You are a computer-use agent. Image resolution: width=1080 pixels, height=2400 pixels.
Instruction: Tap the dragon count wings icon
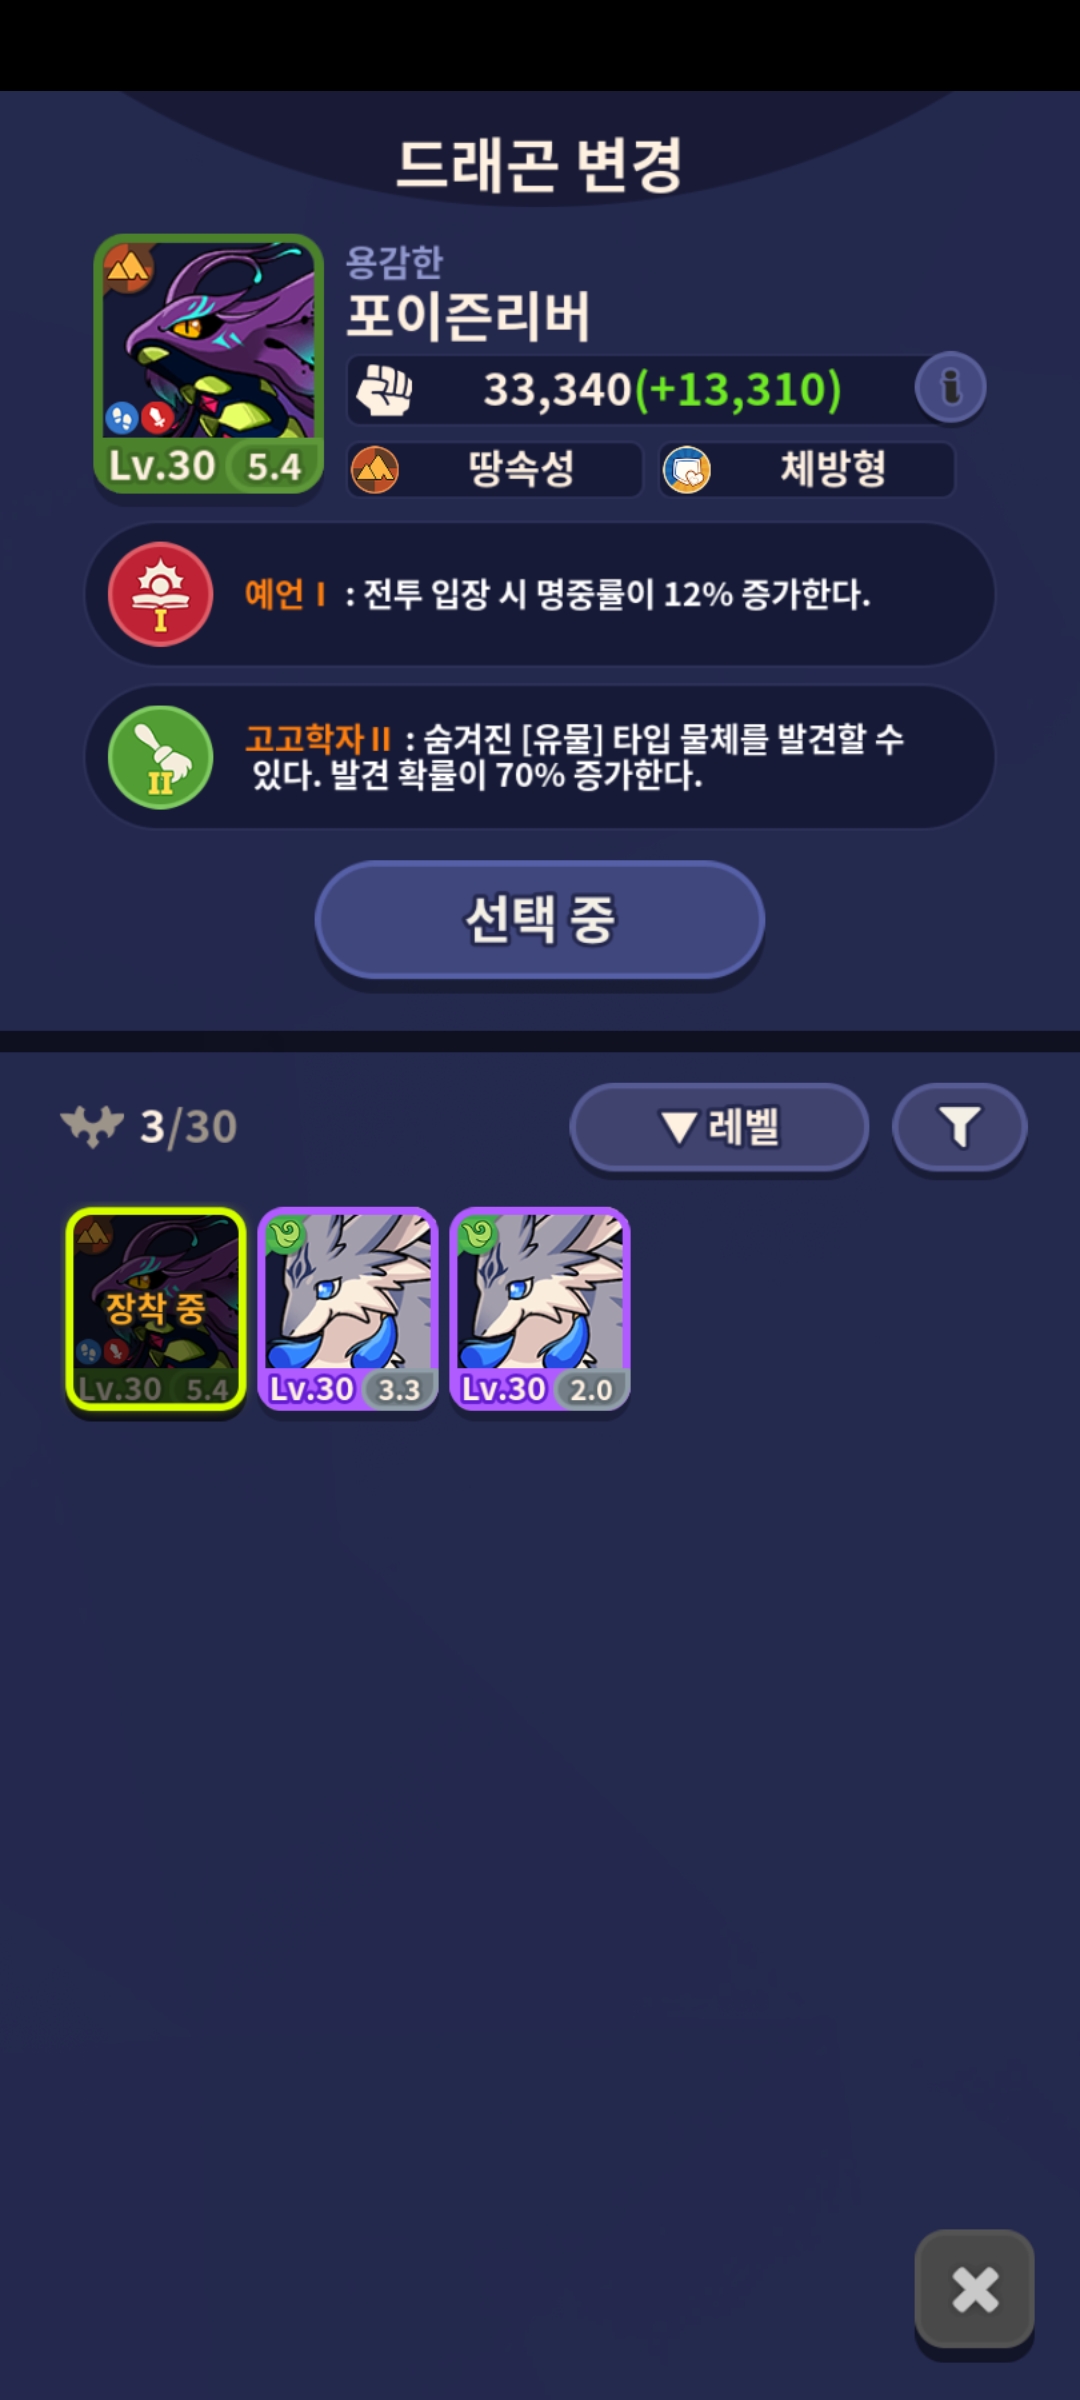point(92,1127)
